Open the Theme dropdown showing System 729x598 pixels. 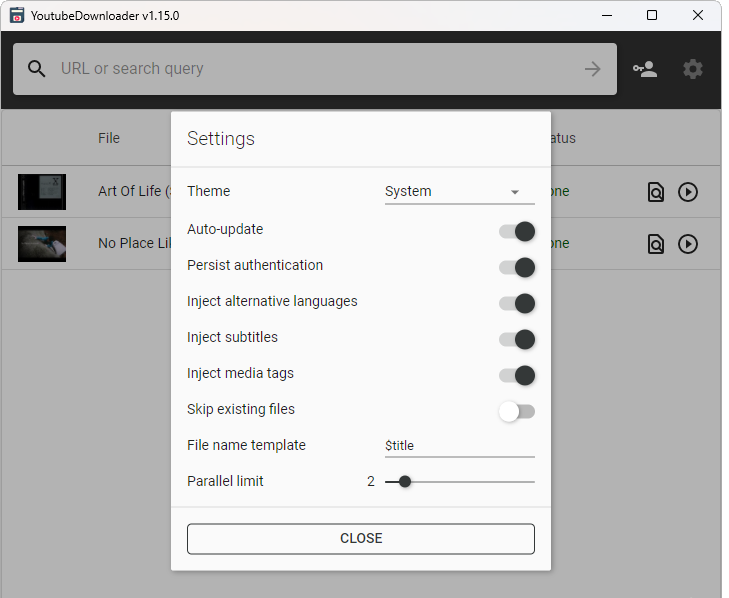459,192
